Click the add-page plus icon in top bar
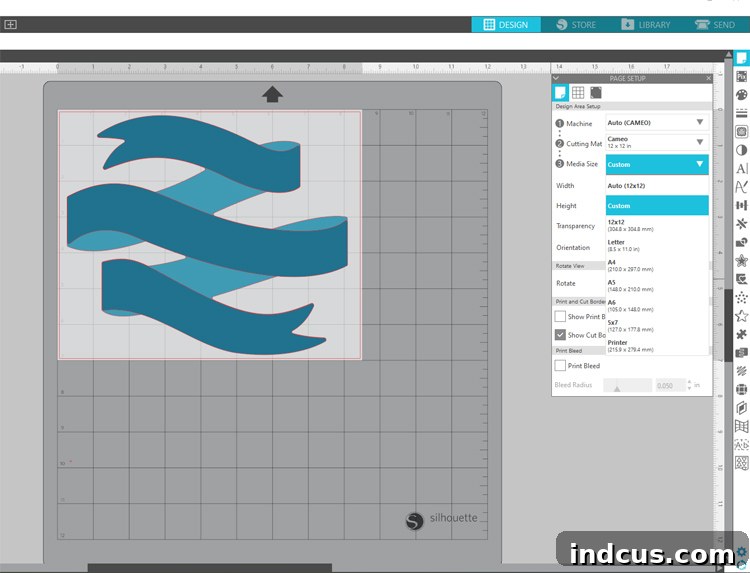 (11, 24)
